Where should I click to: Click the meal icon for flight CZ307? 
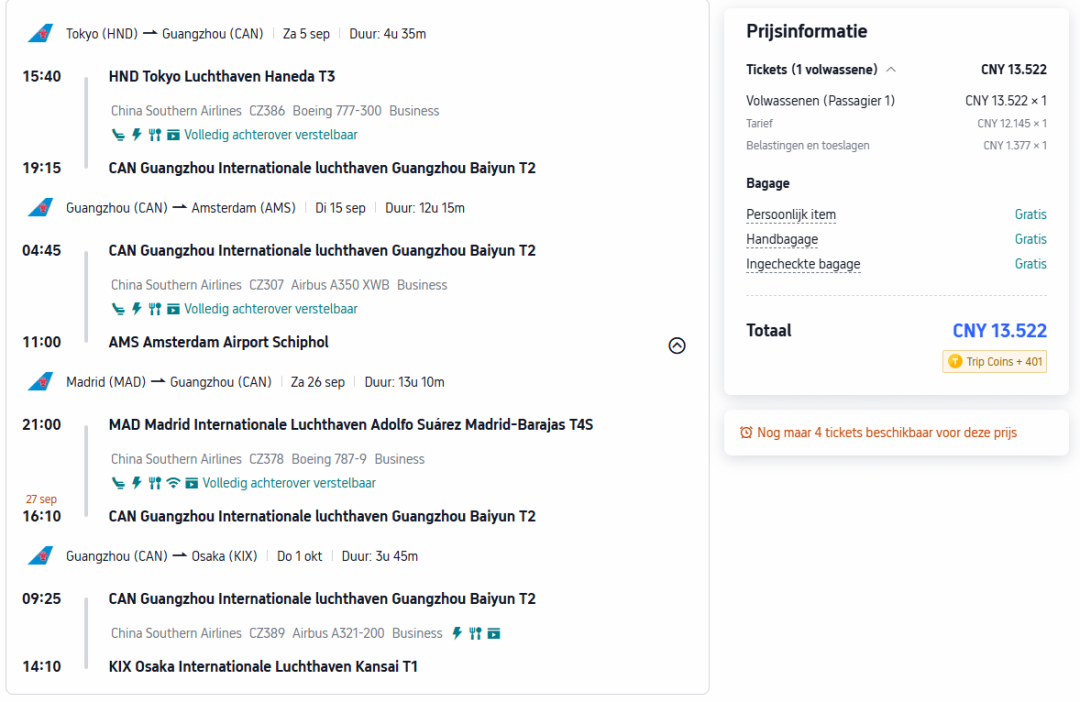coord(155,309)
